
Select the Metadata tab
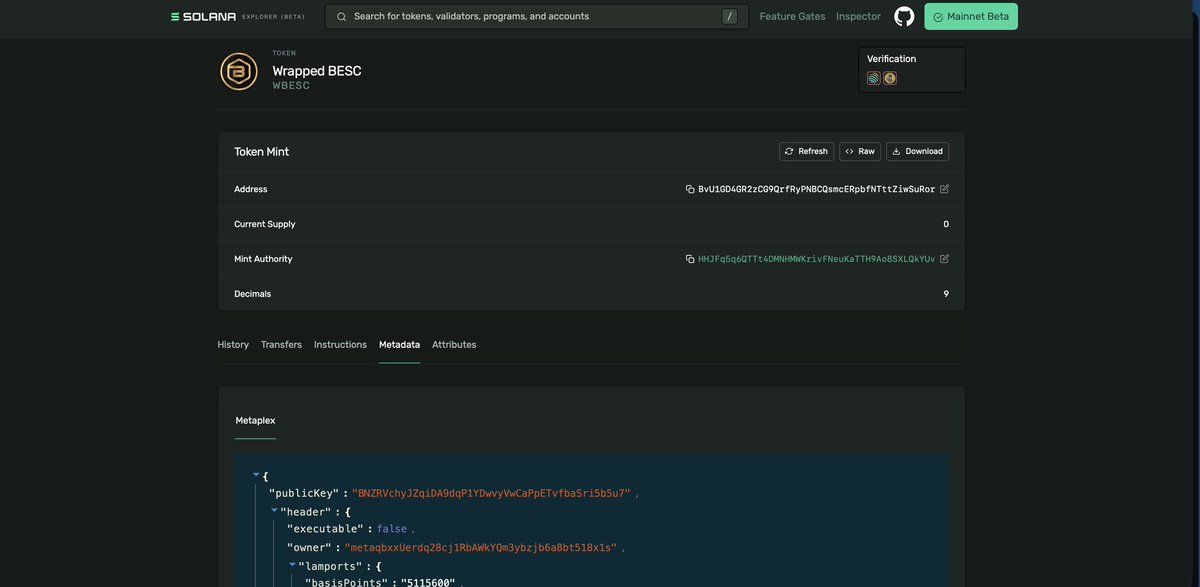399,345
